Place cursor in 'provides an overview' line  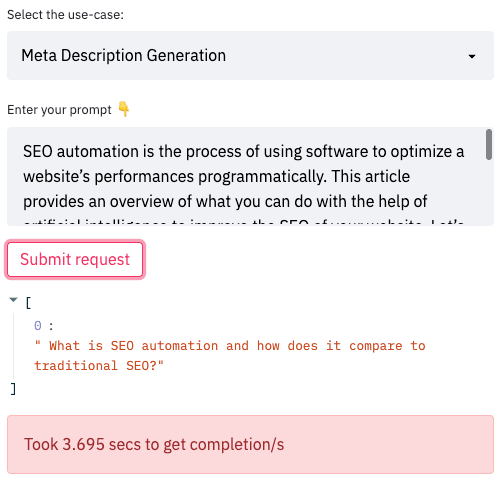point(225,201)
